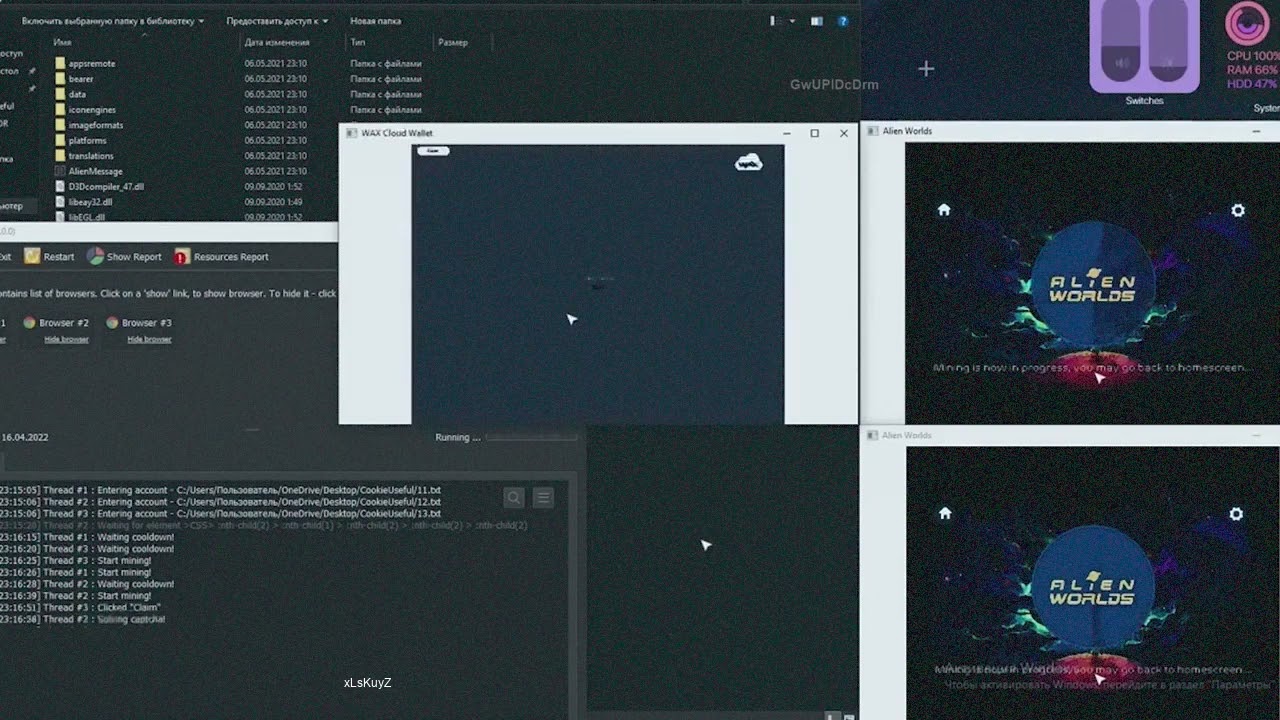Screen dimensions: 1280x720
Task: Open the view options dropdown arrow in Explorer
Action: point(792,20)
